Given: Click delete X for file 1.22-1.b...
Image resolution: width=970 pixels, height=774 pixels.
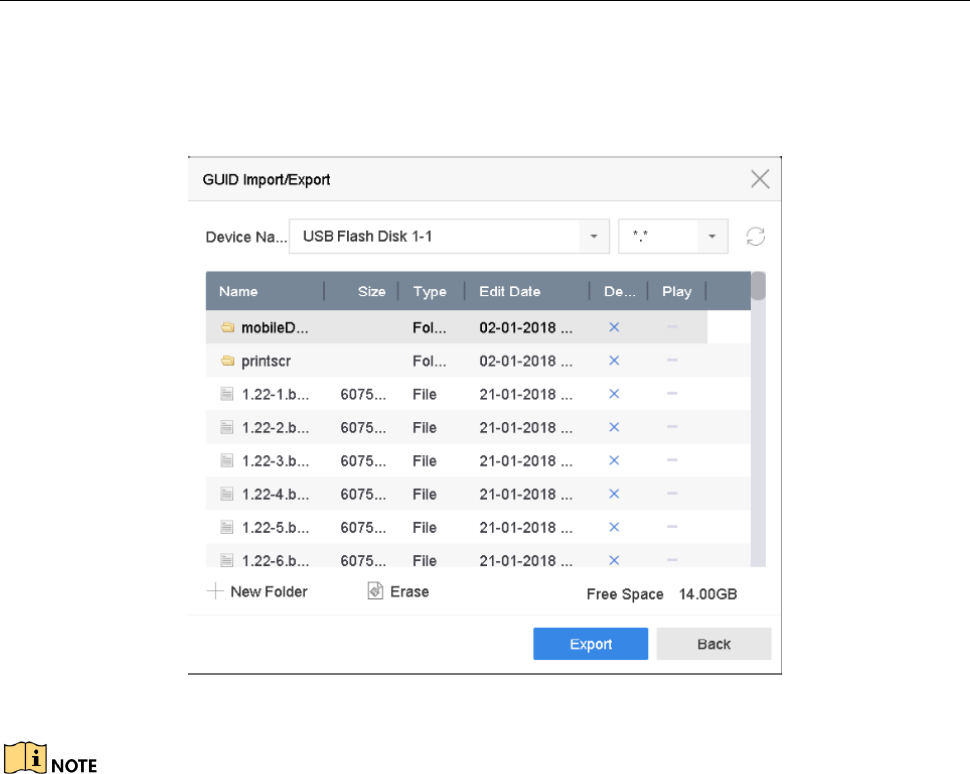Looking at the screenshot, I should [x=614, y=394].
